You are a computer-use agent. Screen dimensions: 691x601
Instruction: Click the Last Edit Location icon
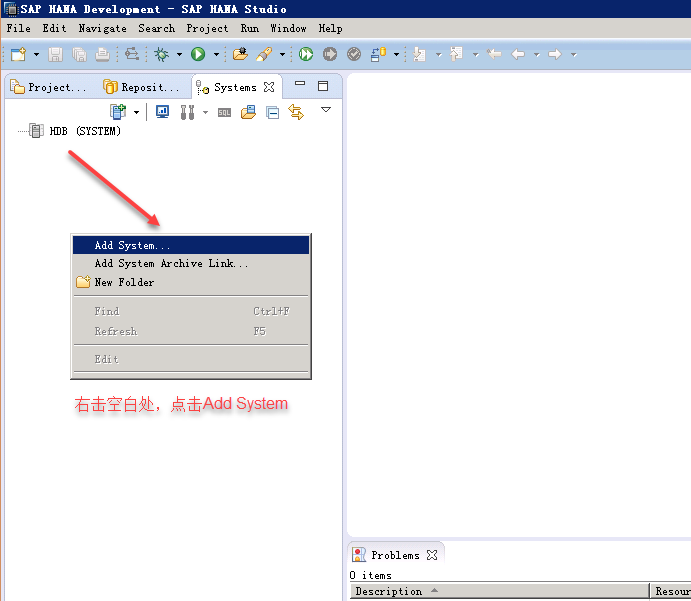(494, 54)
